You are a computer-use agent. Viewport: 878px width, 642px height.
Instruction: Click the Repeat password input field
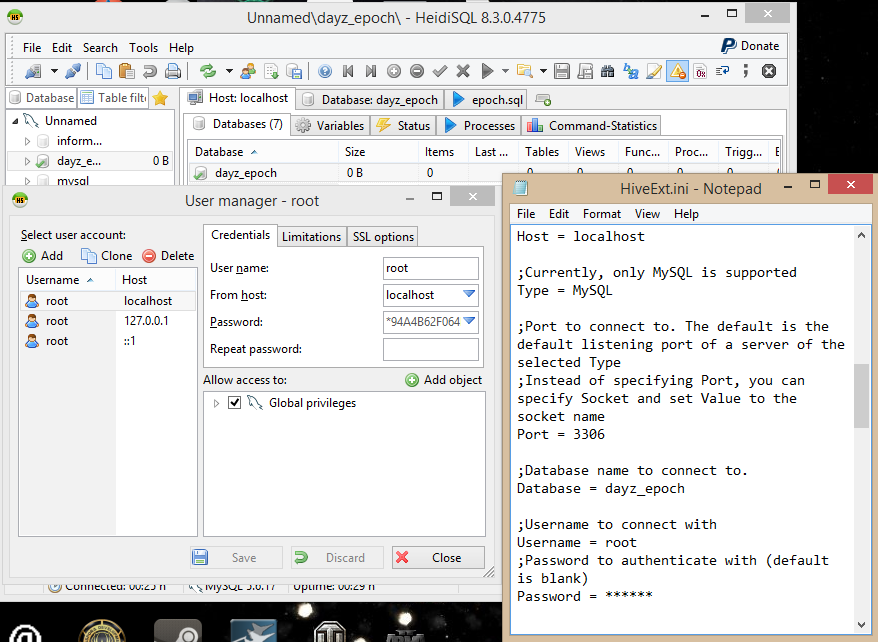pos(431,349)
